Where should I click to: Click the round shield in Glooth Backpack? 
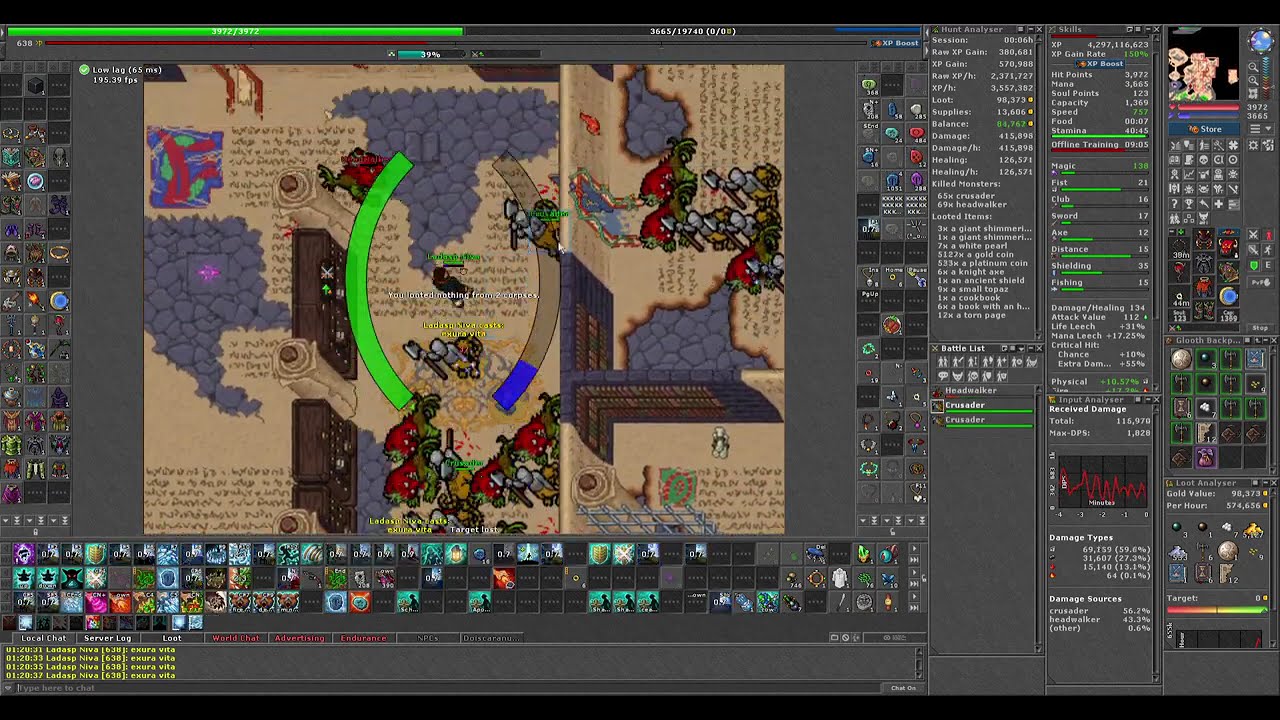tap(1181, 359)
